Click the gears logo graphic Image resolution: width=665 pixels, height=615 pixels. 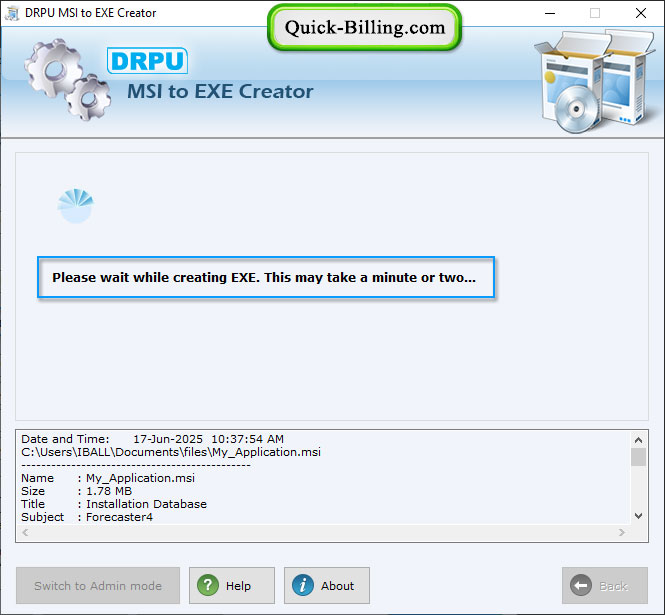pyautogui.click(x=68, y=79)
